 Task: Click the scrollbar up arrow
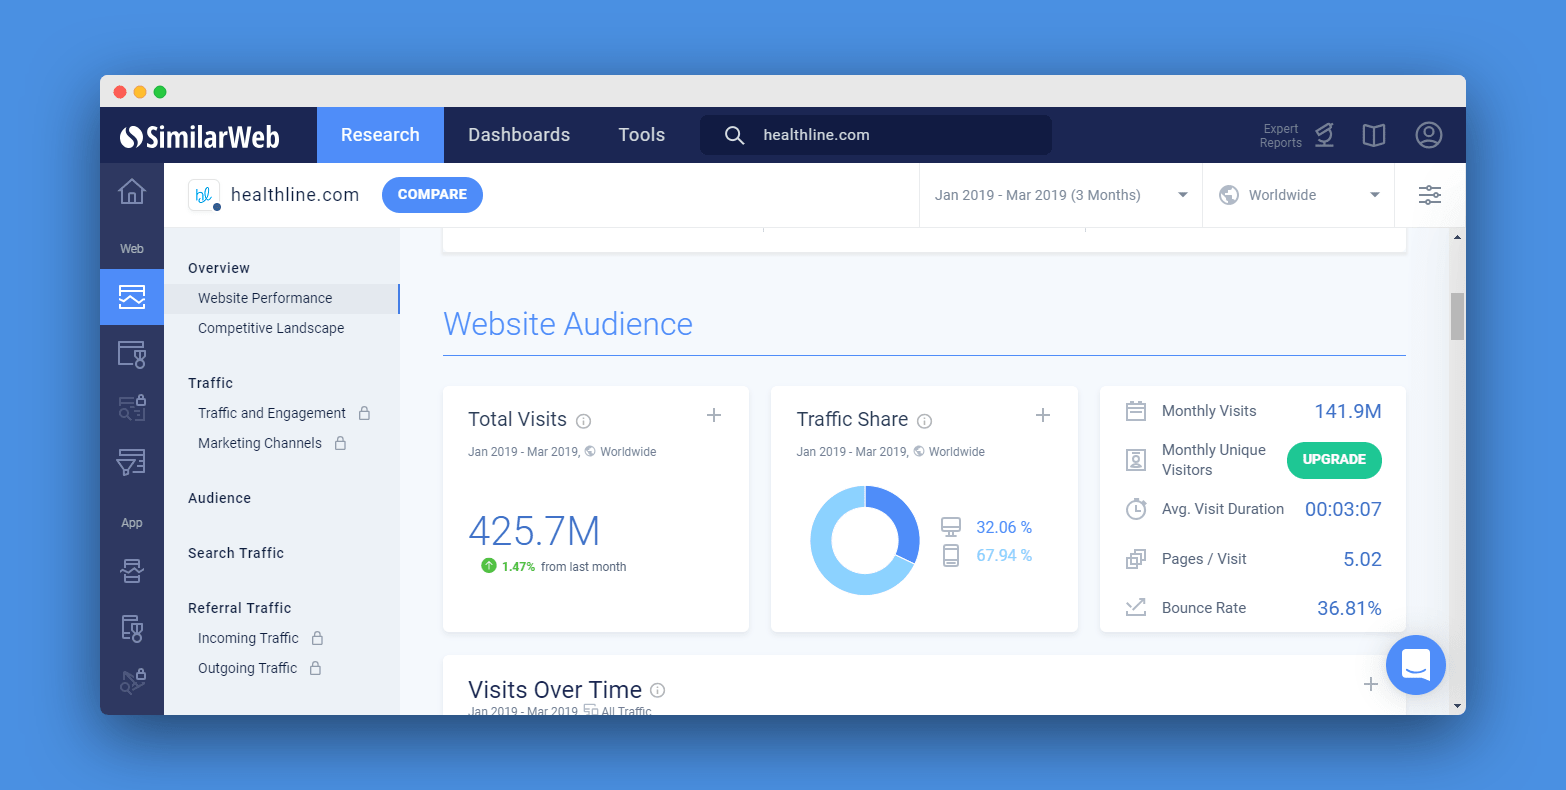1457,237
